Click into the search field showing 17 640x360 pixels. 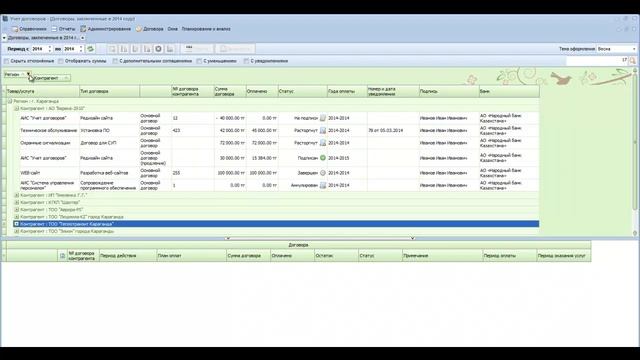pyautogui.click(x=597, y=61)
